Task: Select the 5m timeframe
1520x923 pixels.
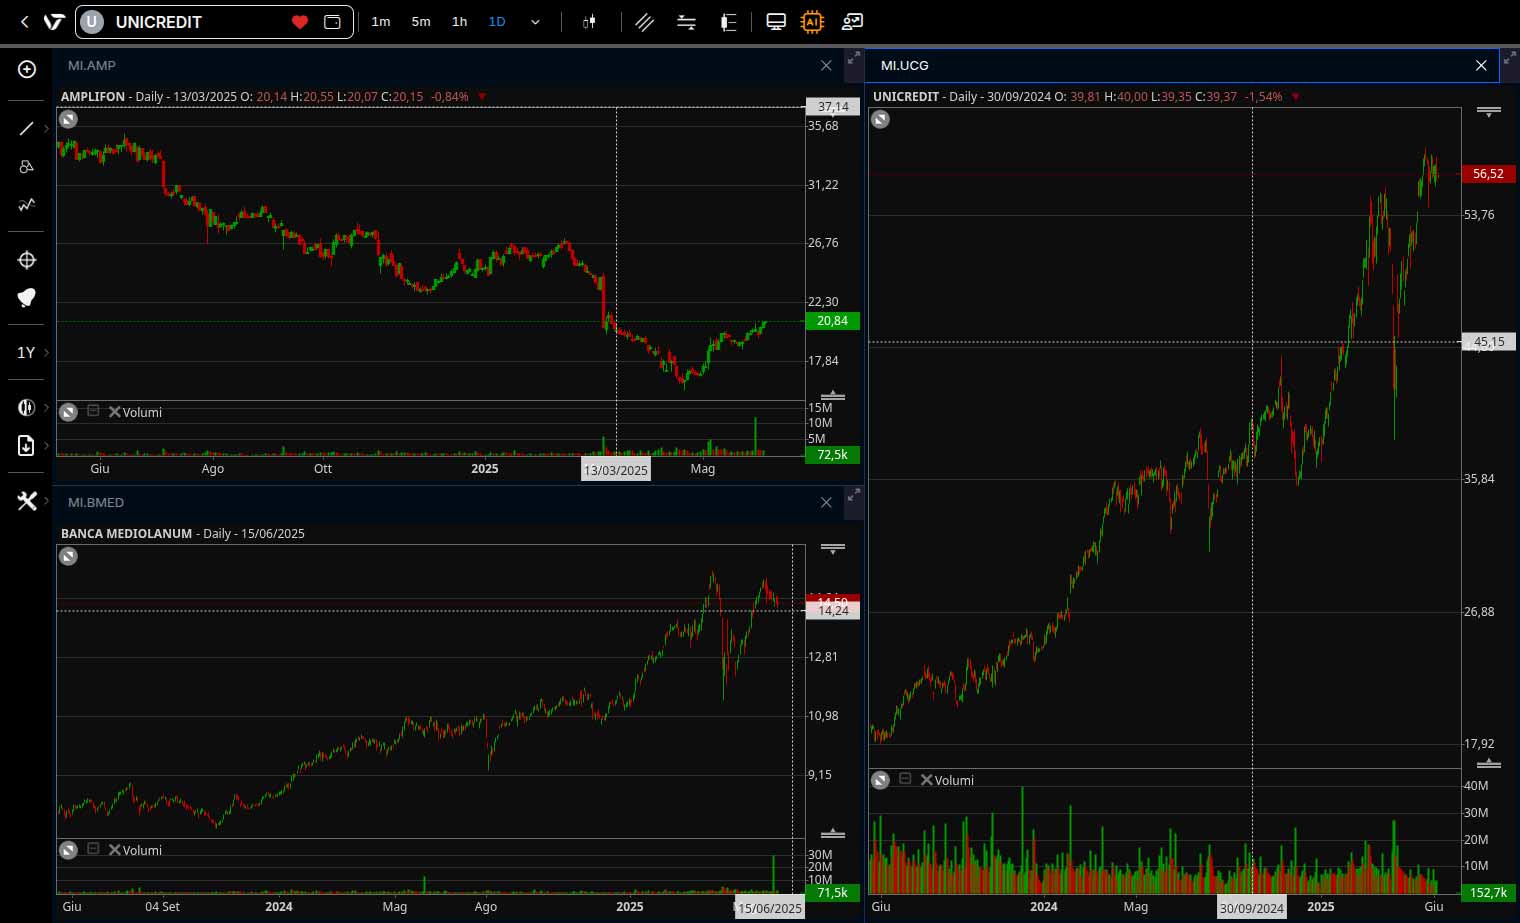Action: (x=421, y=22)
